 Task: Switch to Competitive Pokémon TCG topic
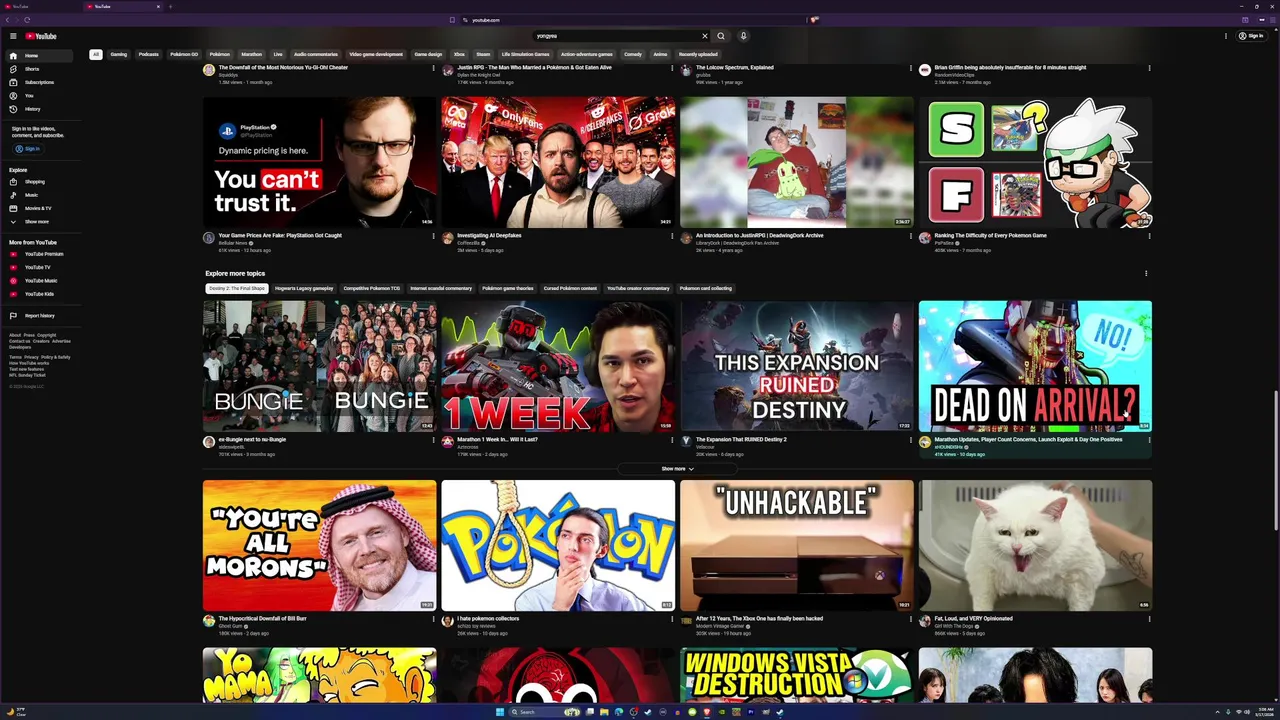(372, 288)
